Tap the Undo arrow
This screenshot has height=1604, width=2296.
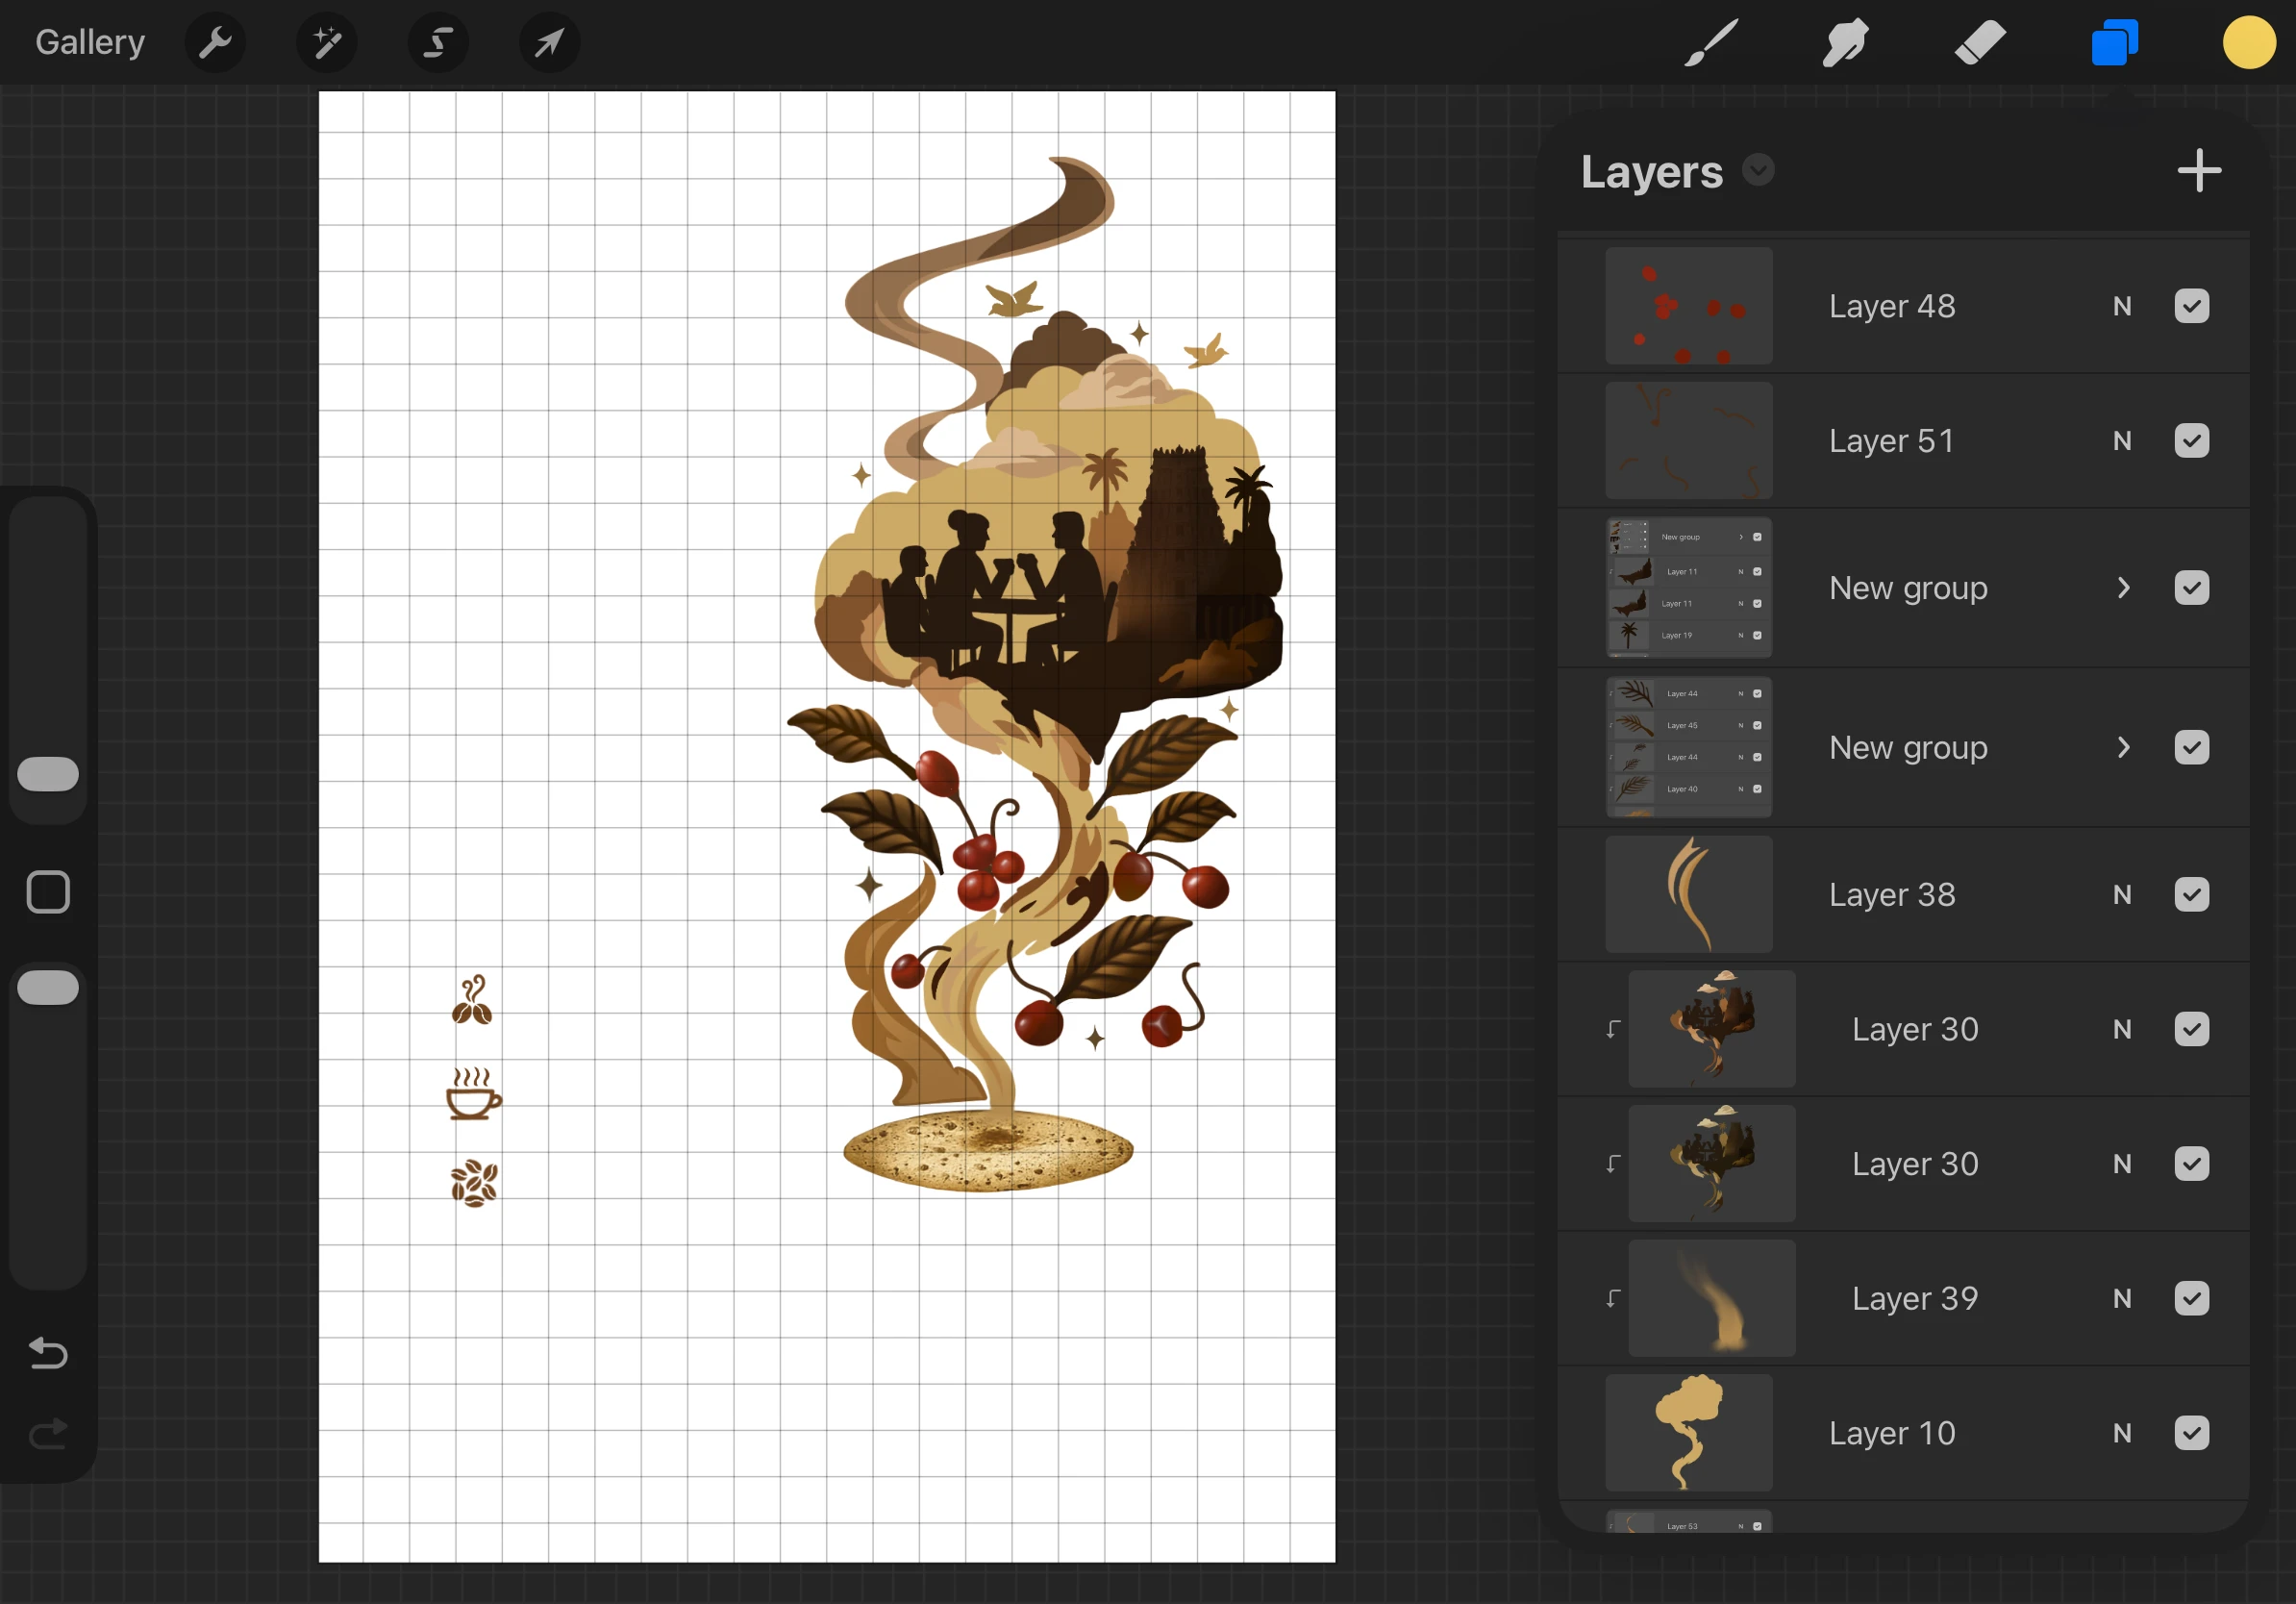point(48,1353)
